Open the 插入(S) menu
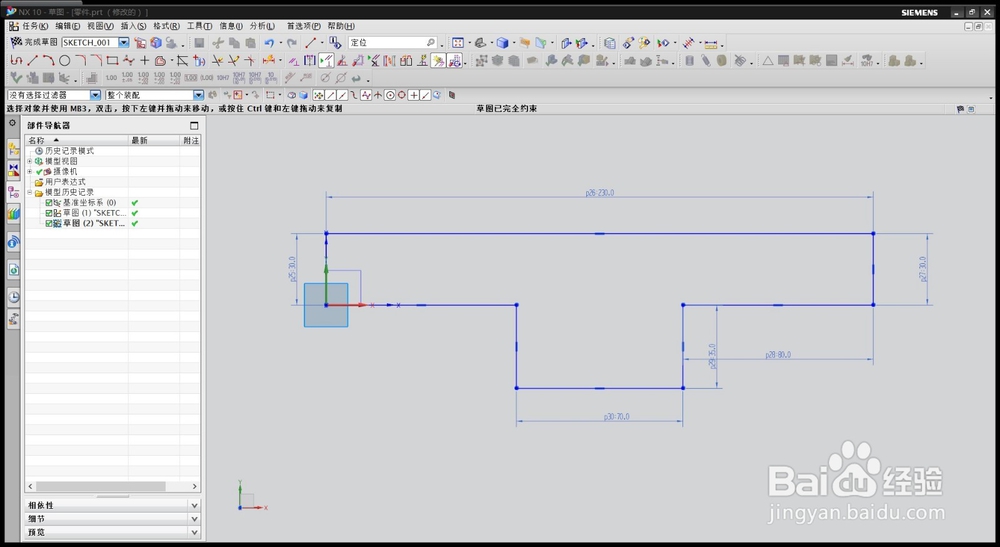 tap(133, 26)
